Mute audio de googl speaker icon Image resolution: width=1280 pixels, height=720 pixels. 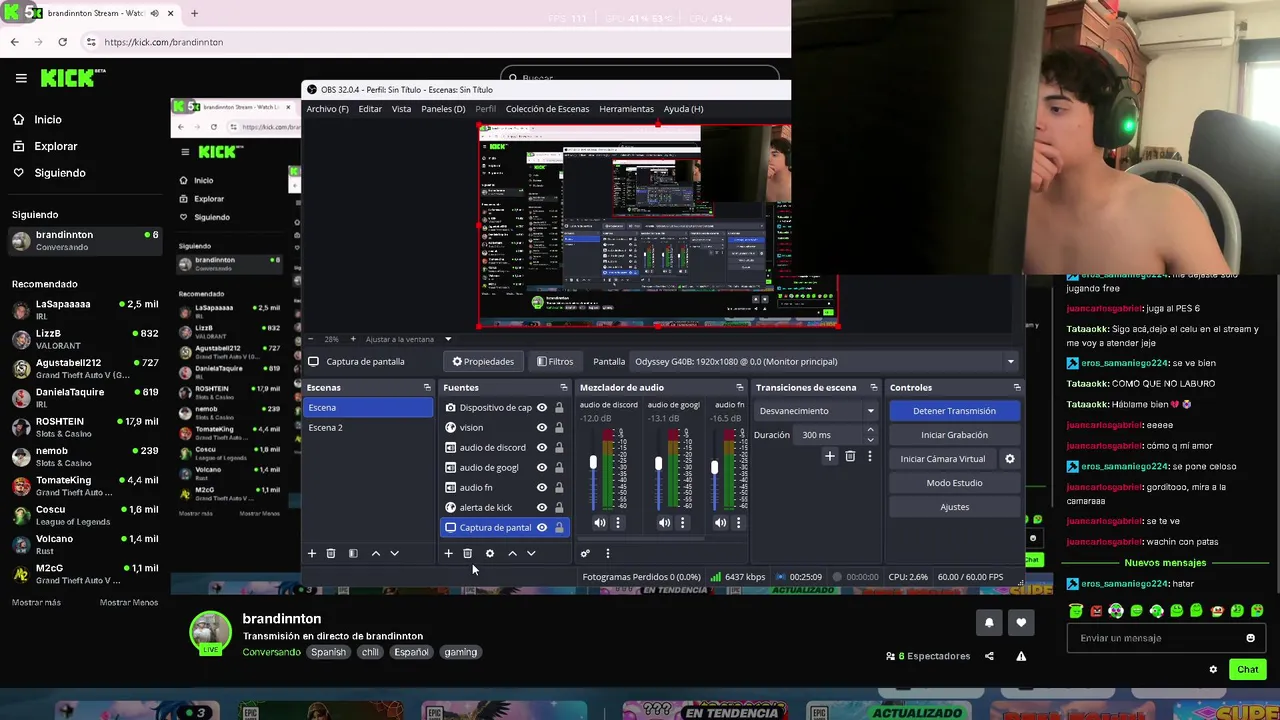point(664,522)
